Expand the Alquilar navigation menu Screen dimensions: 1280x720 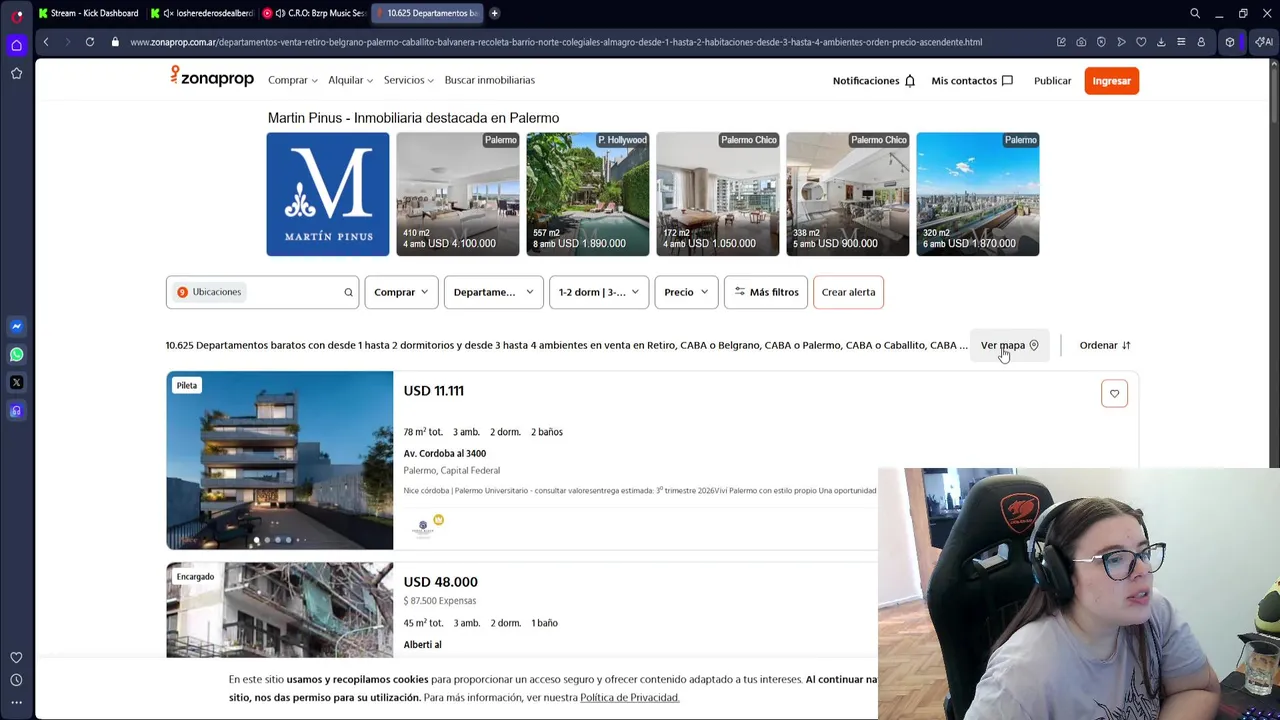click(350, 80)
